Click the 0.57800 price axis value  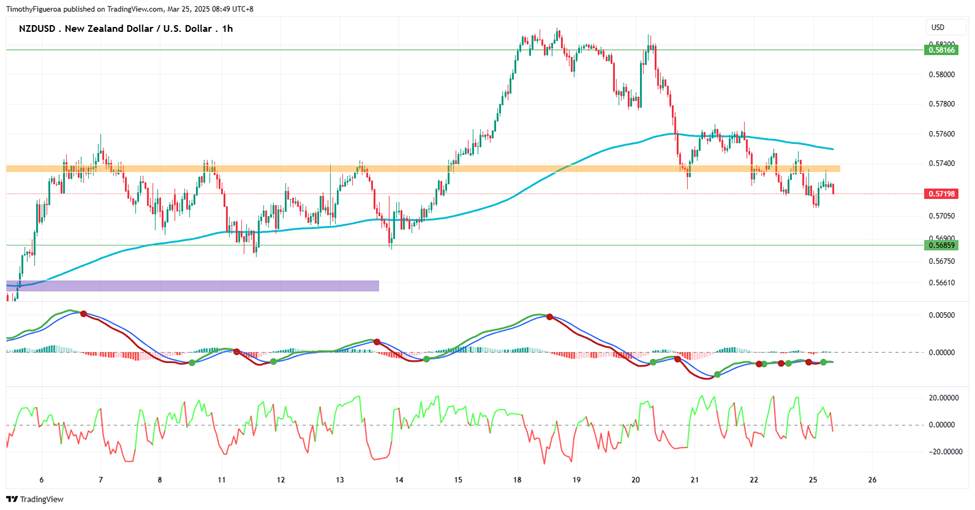[x=941, y=104]
